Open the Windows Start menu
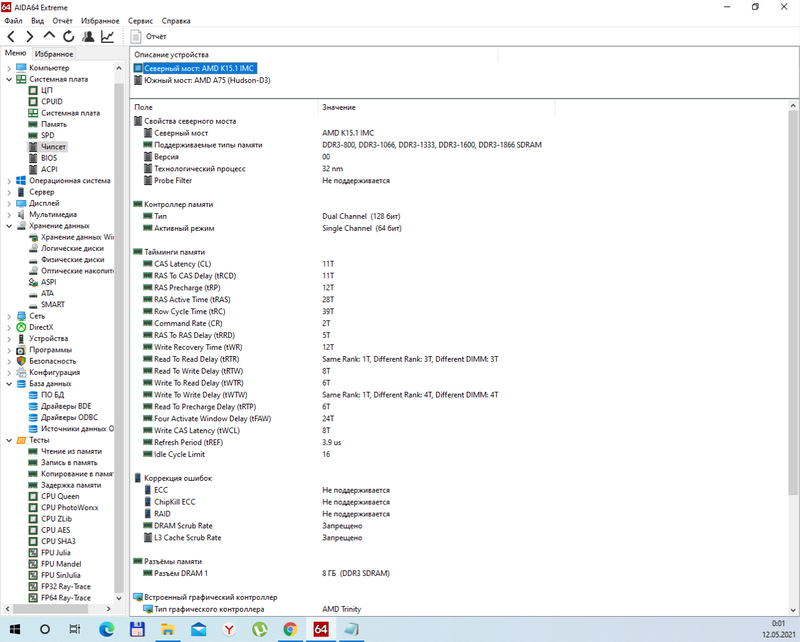Image resolution: width=800 pixels, height=642 pixels. pyautogui.click(x=14, y=629)
